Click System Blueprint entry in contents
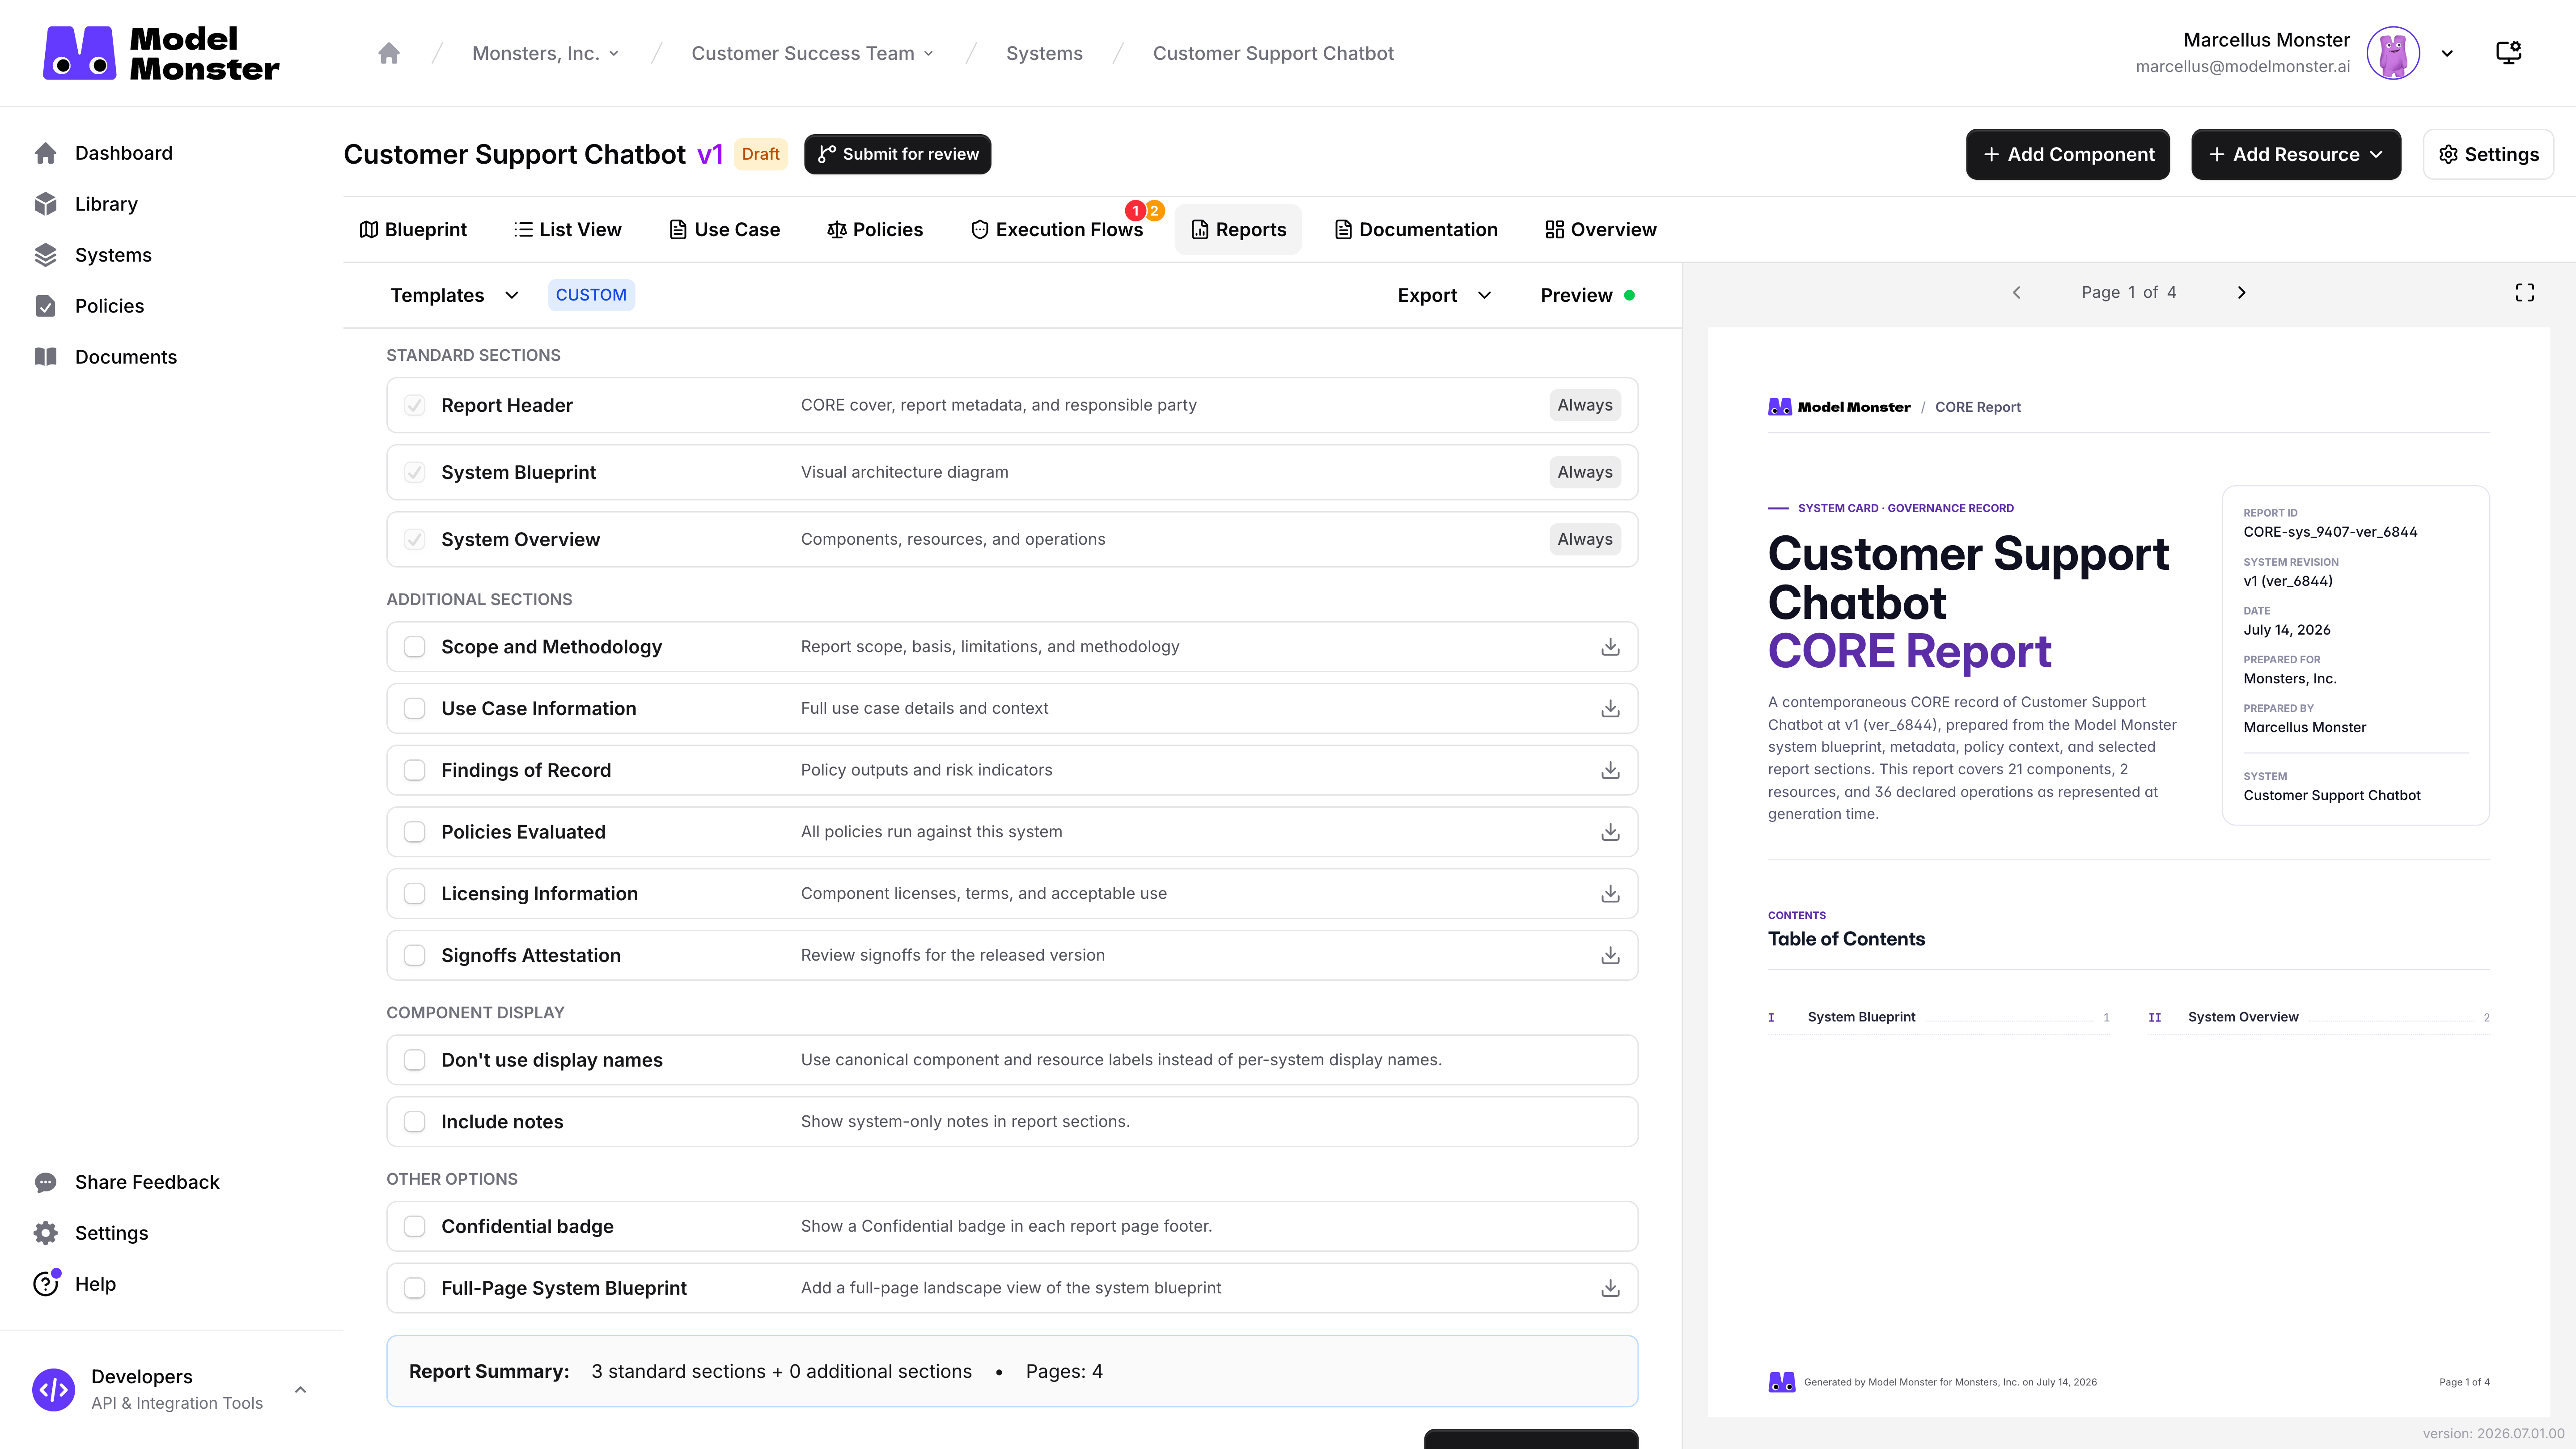The height and width of the screenshot is (1449, 2576). [1939, 1017]
